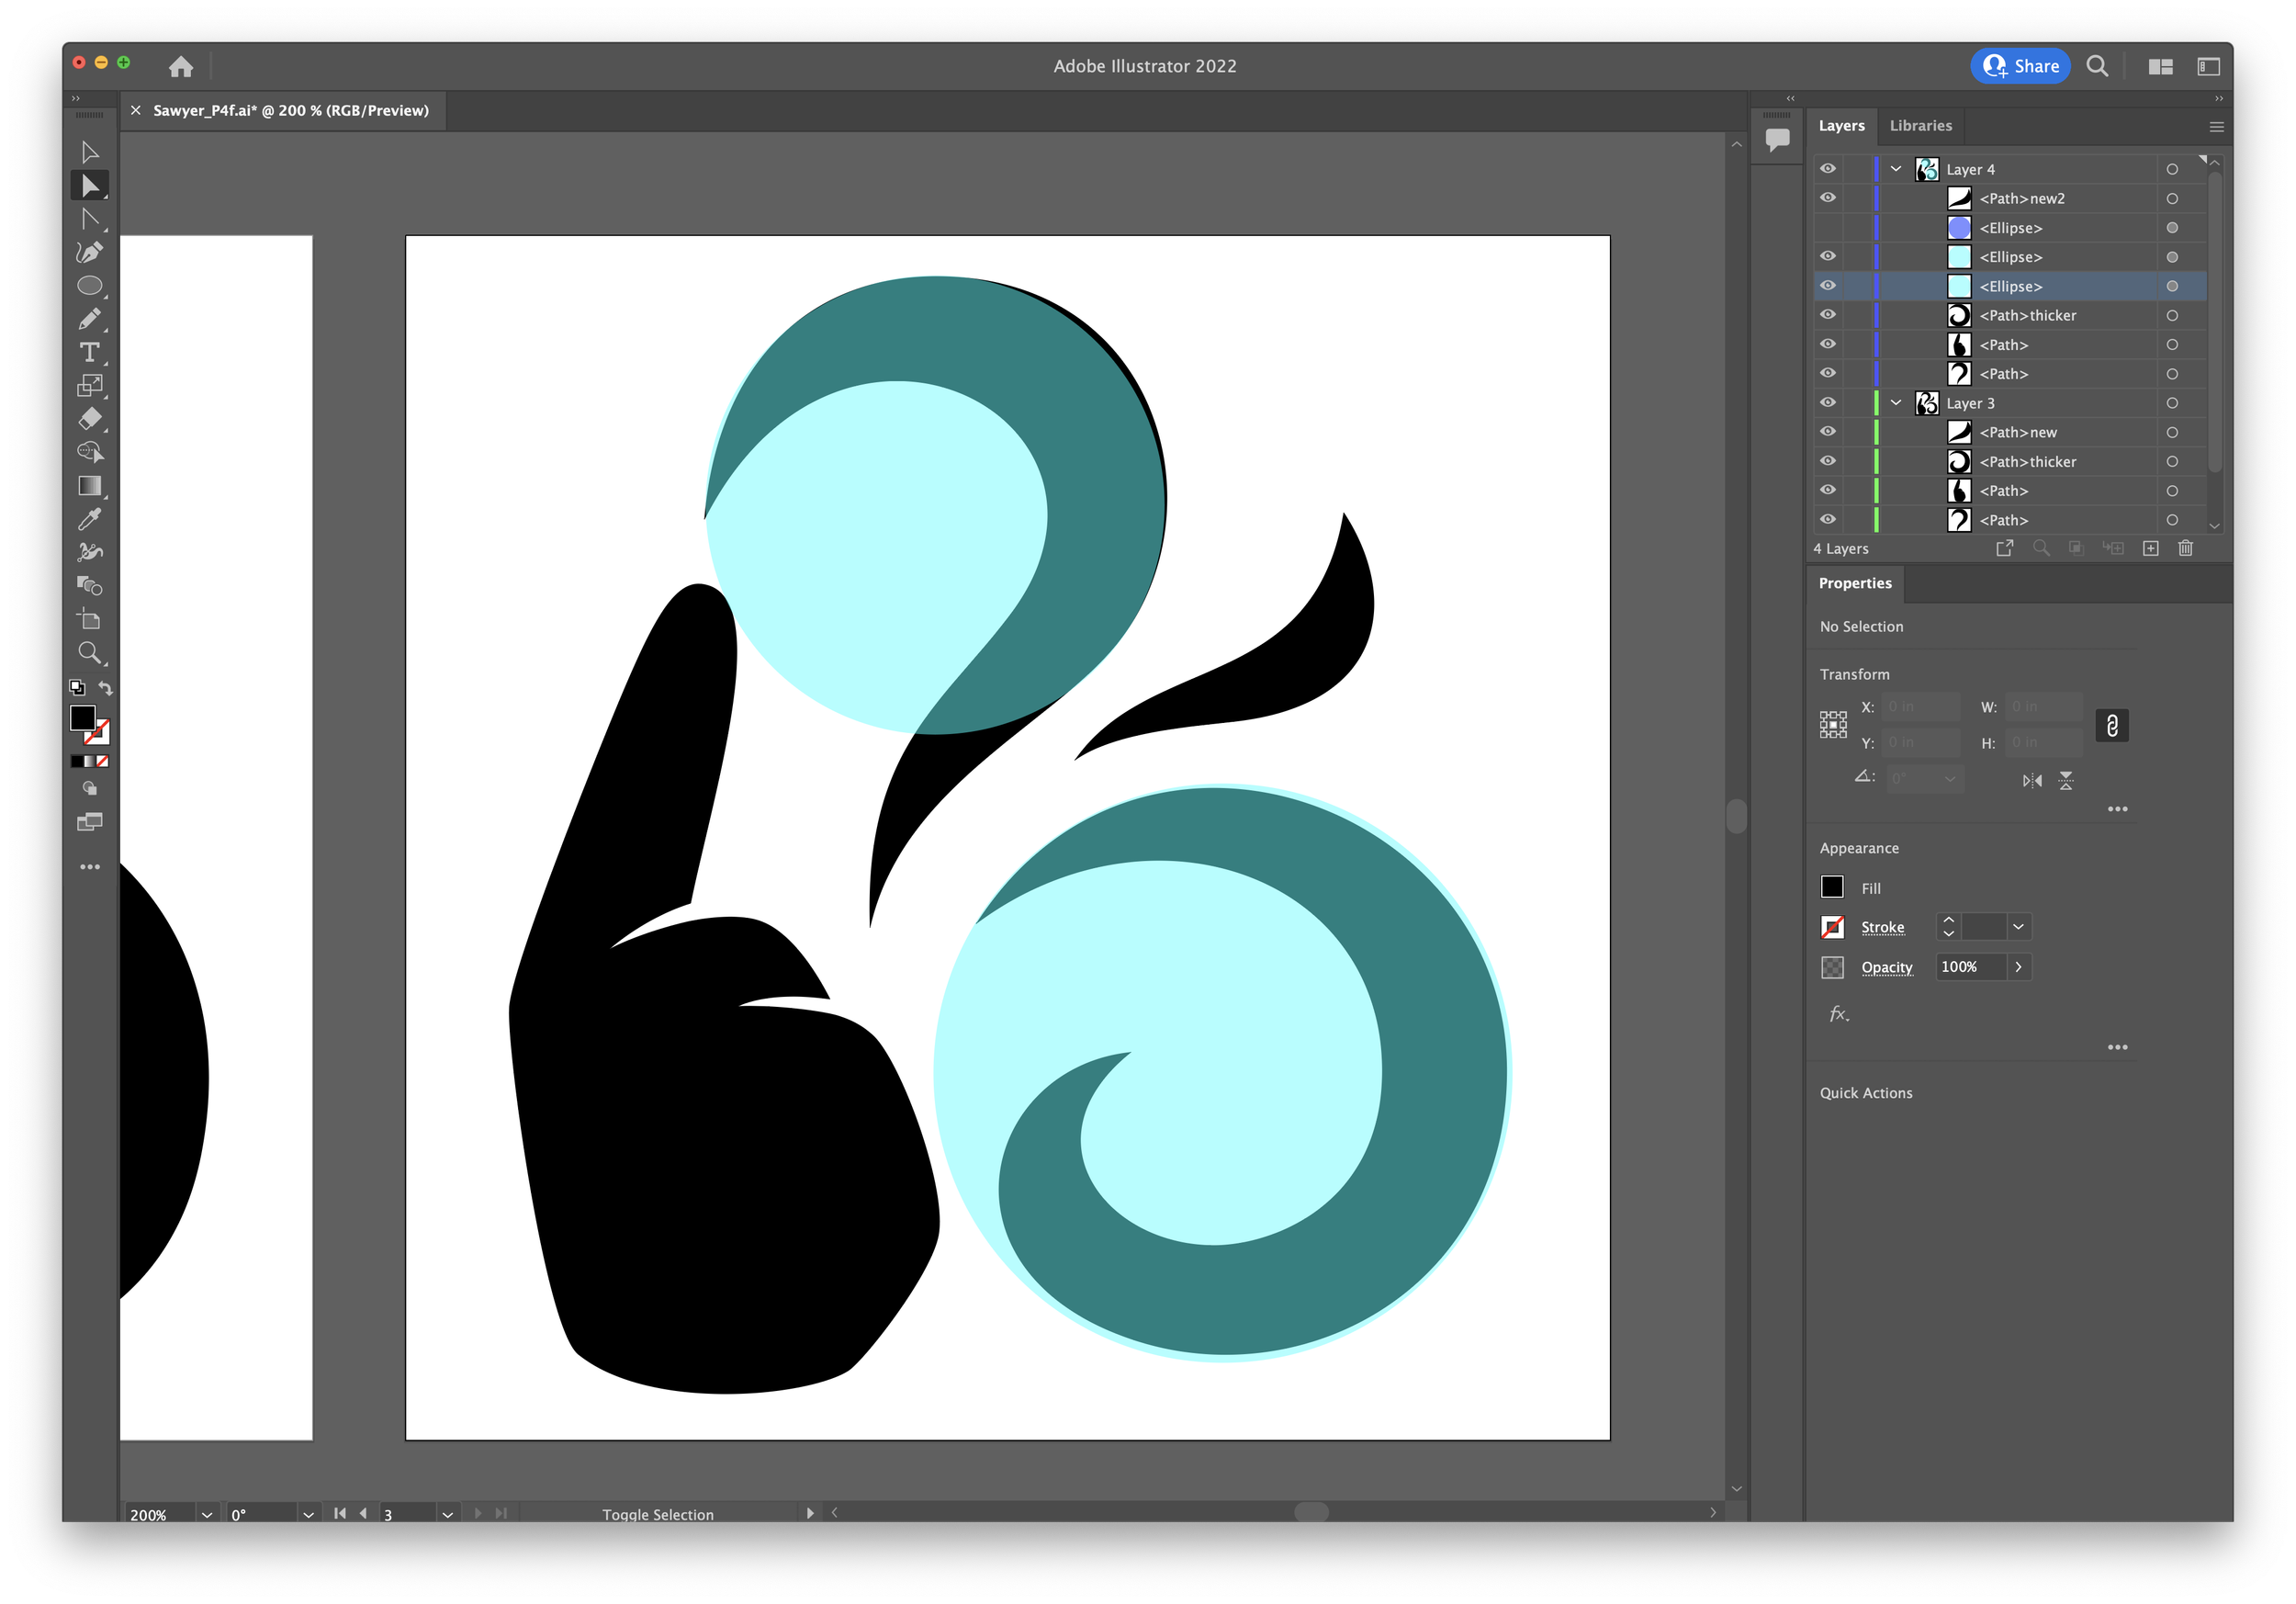Viewport: 2296px width, 1604px height.
Task: Collapse the Layer 4 group
Action: click(x=1895, y=169)
